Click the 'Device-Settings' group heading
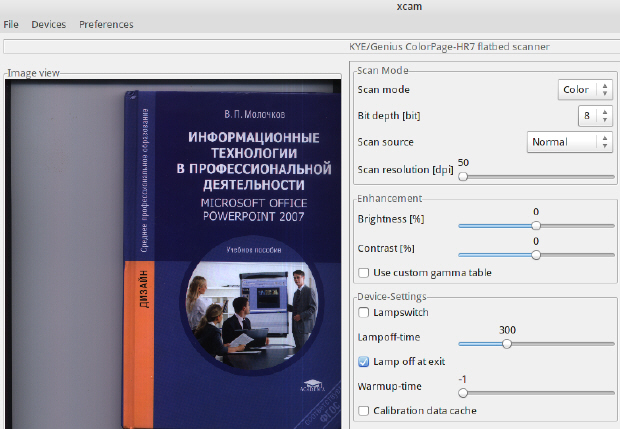Screen dimensions: 620x429 pyautogui.click(x=392, y=297)
